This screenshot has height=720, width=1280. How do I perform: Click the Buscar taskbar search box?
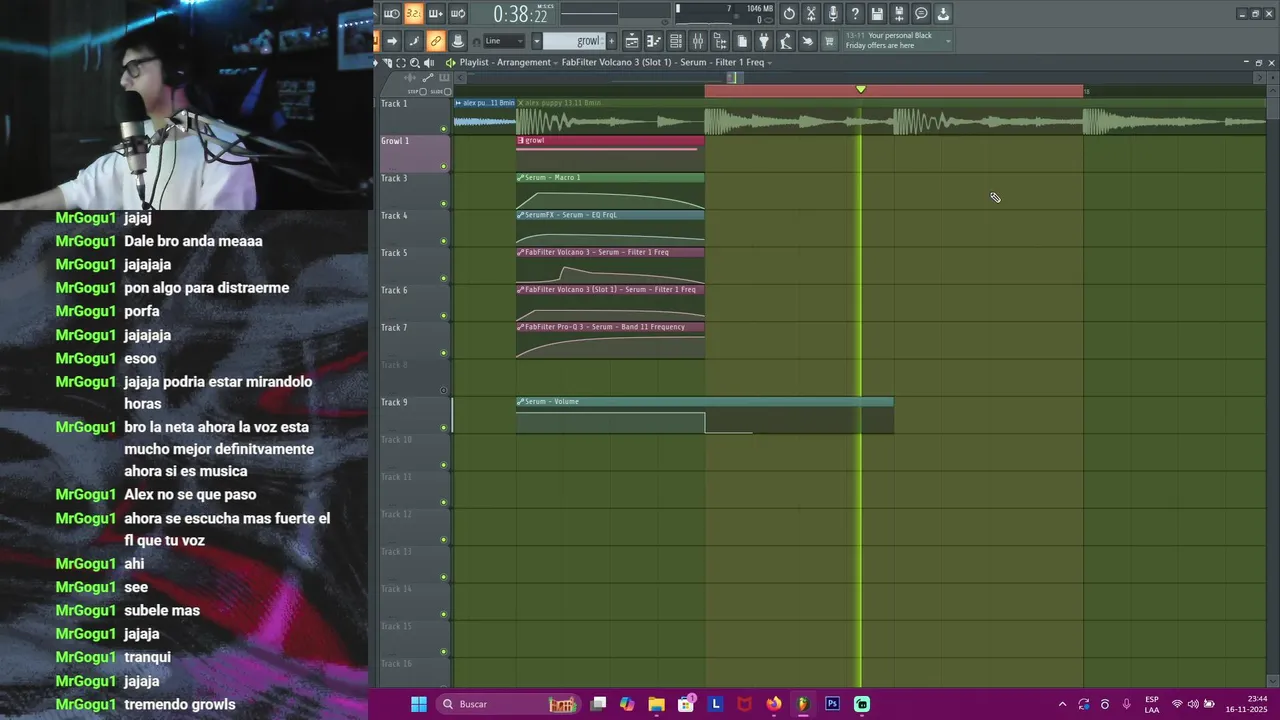click(510, 704)
